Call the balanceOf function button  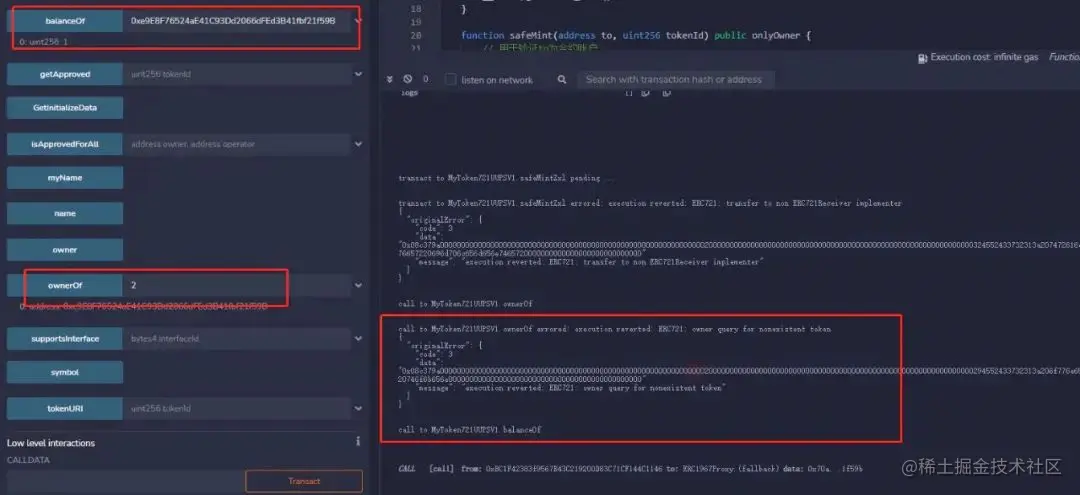(65, 21)
